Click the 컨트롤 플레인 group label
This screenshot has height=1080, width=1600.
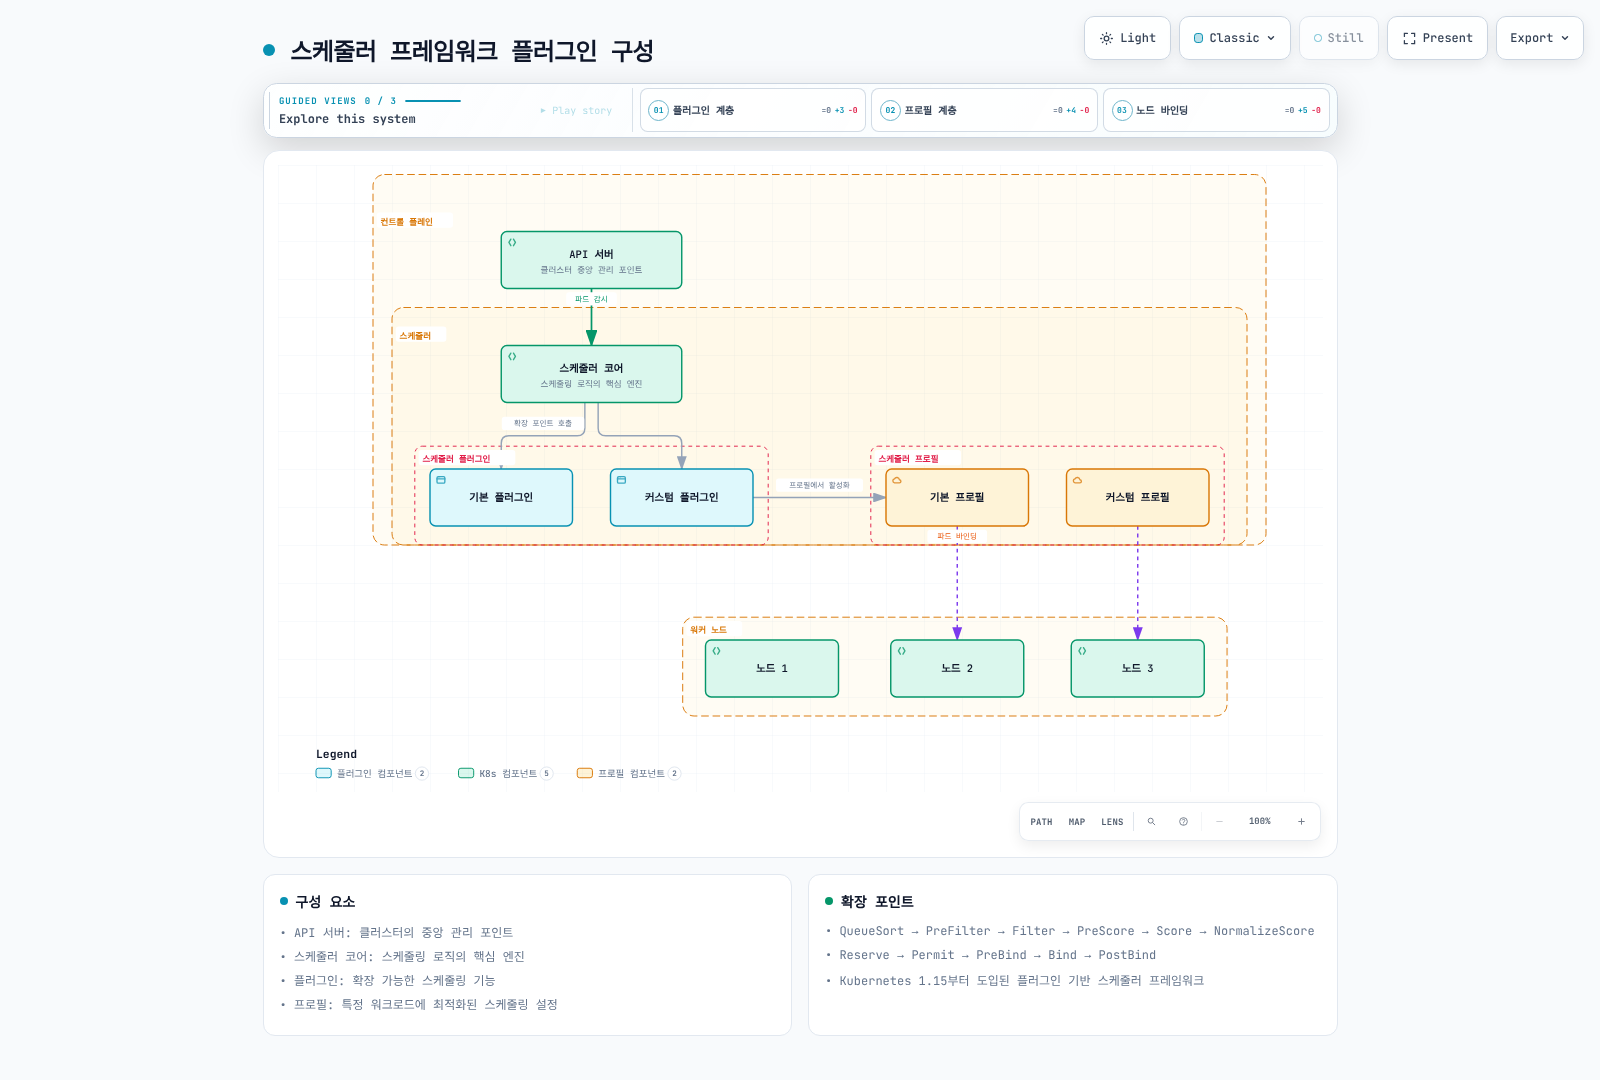coord(407,222)
